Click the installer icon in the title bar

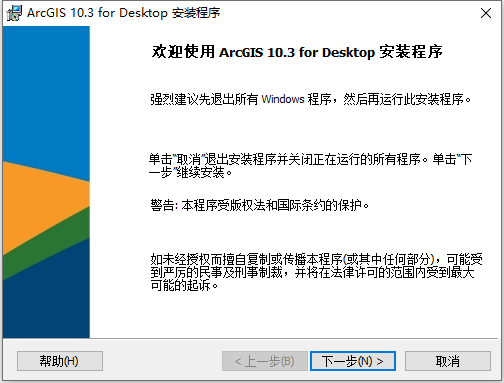(x=14, y=13)
